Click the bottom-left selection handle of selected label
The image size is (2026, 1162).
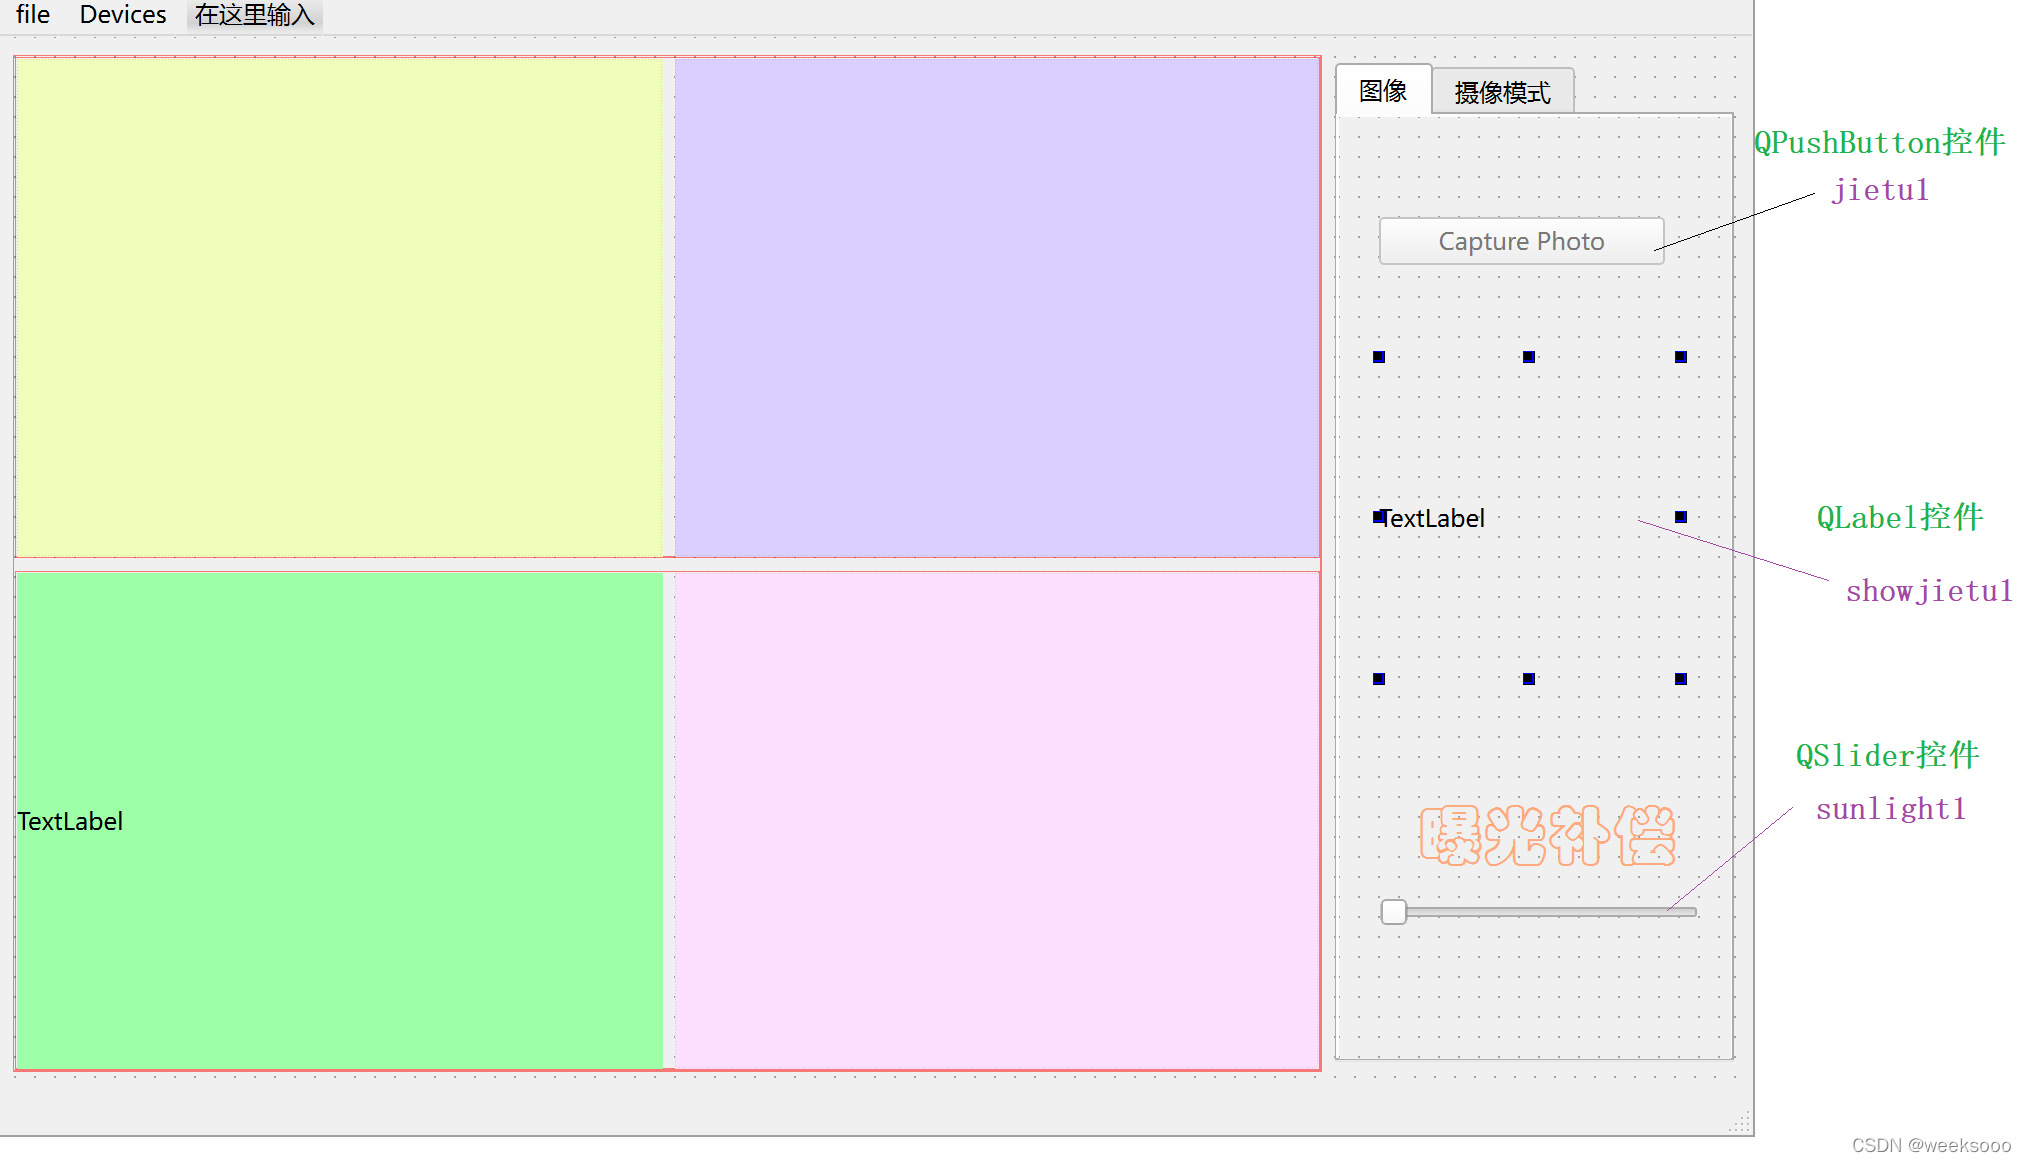click(x=1379, y=679)
